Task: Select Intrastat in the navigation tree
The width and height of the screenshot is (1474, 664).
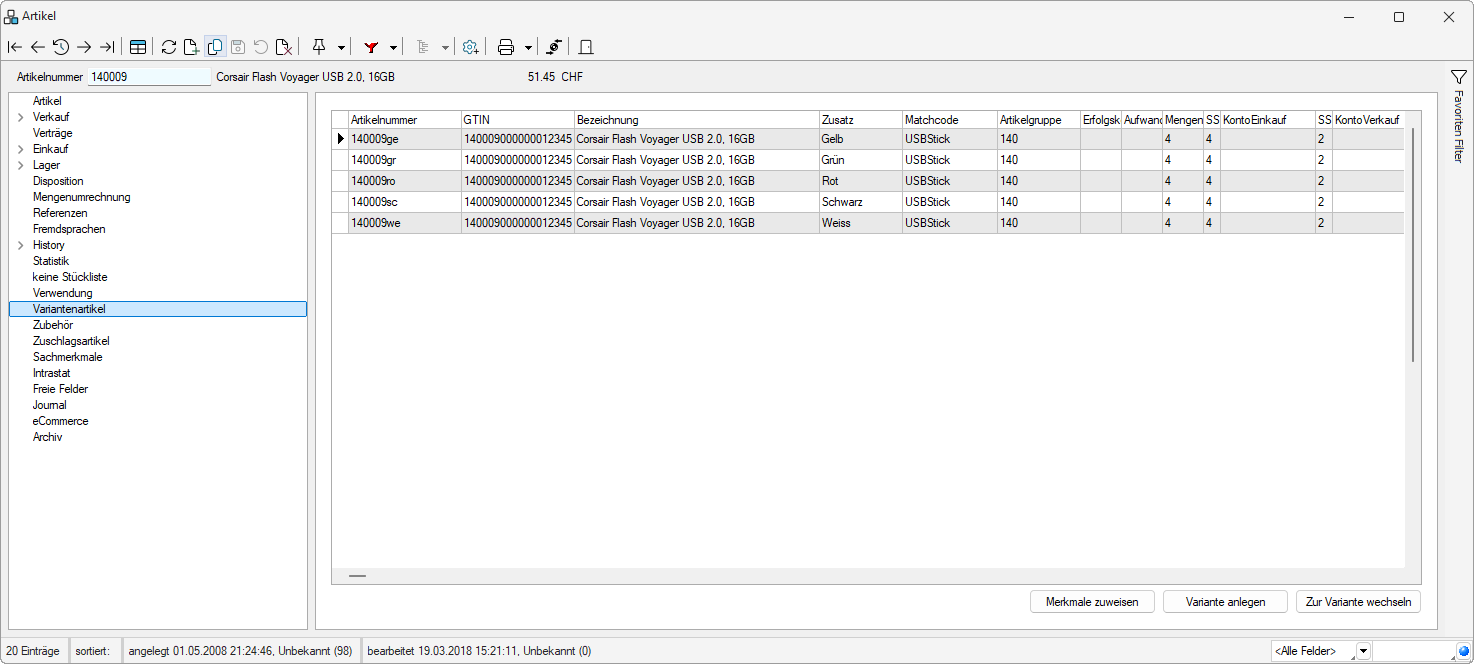Action: tap(51, 373)
